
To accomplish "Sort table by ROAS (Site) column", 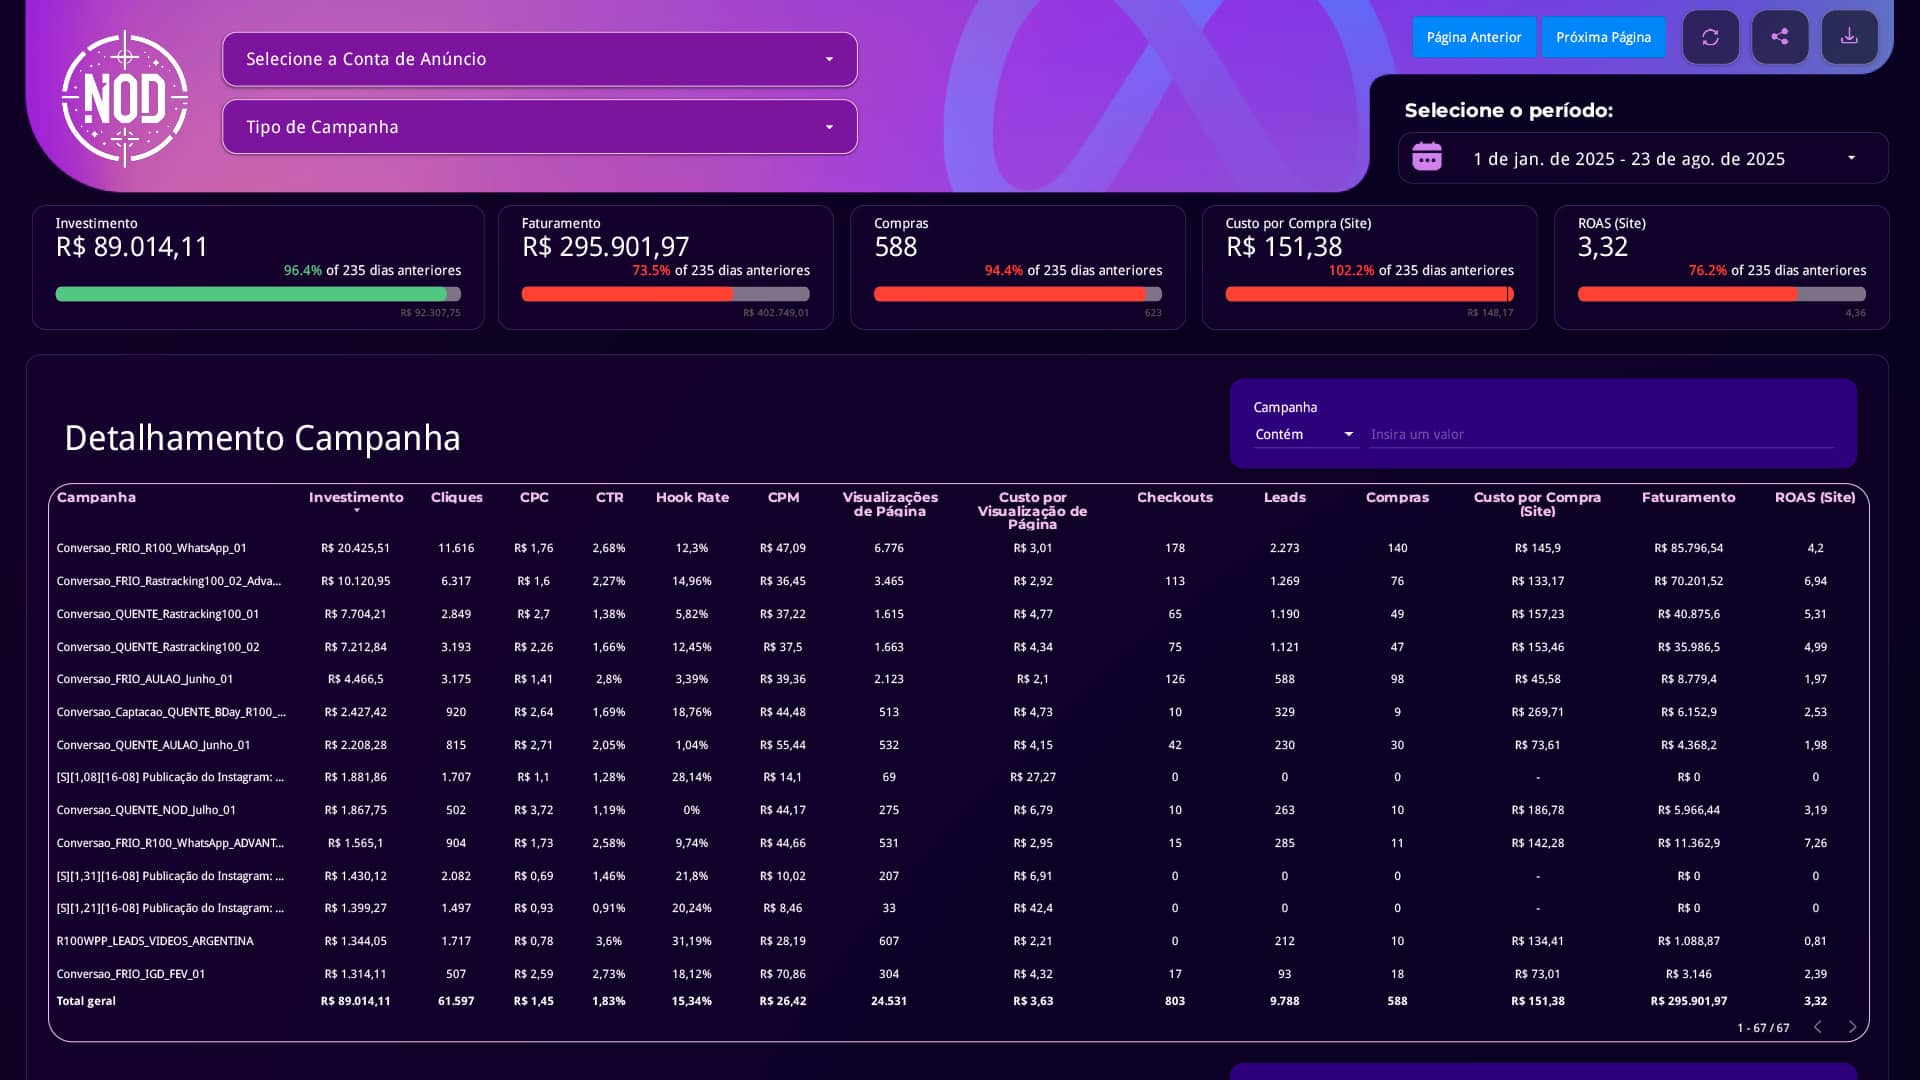I will point(1815,497).
